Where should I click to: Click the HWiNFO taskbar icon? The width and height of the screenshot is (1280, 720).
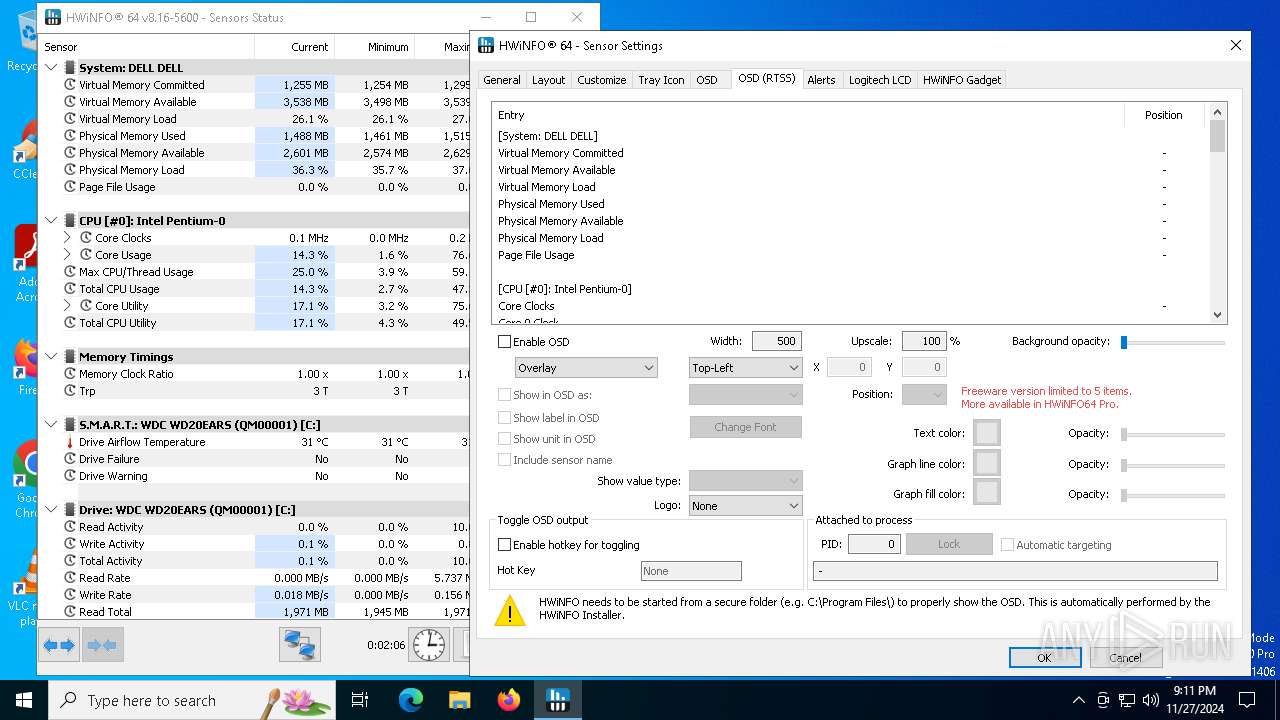(x=558, y=700)
